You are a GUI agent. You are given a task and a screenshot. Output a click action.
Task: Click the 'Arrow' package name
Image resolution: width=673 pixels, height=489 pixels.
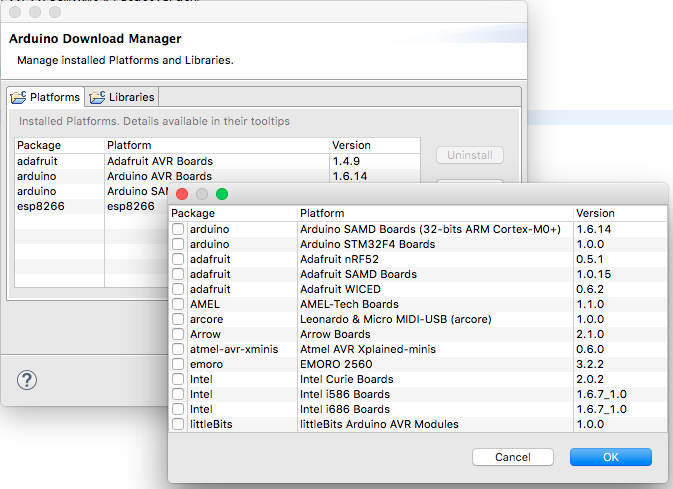pyautogui.click(x=205, y=334)
